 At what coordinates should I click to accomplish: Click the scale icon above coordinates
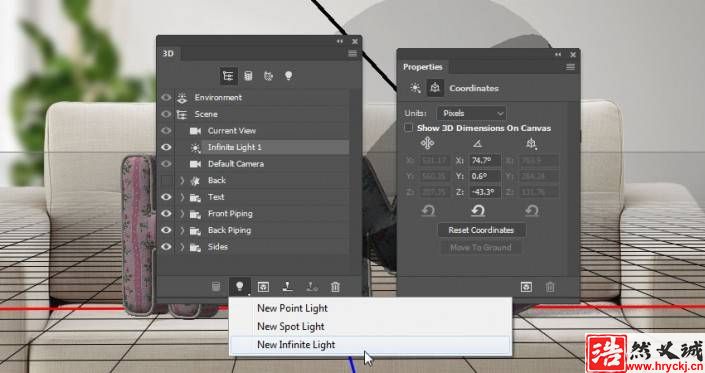click(531, 143)
